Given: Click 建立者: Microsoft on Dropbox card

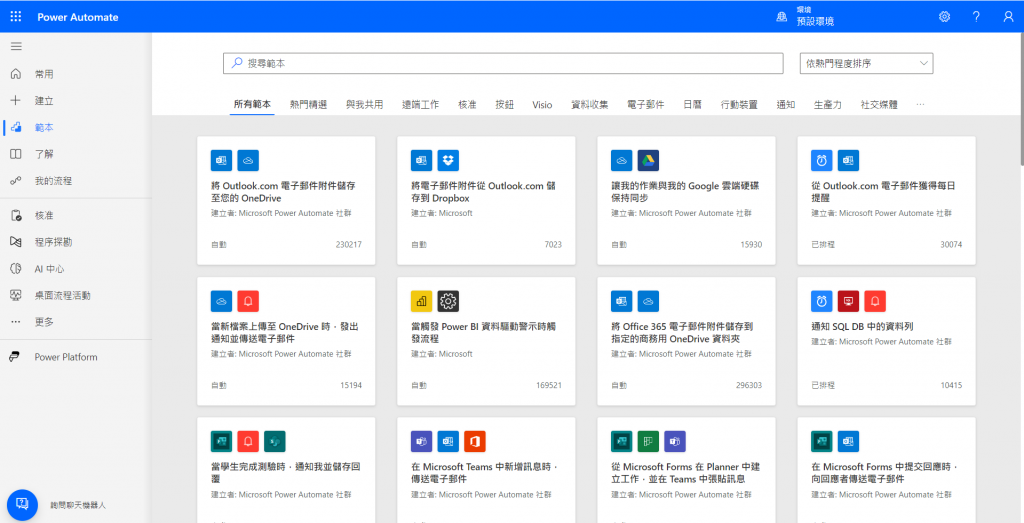Looking at the screenshot, I should (441, 214).
